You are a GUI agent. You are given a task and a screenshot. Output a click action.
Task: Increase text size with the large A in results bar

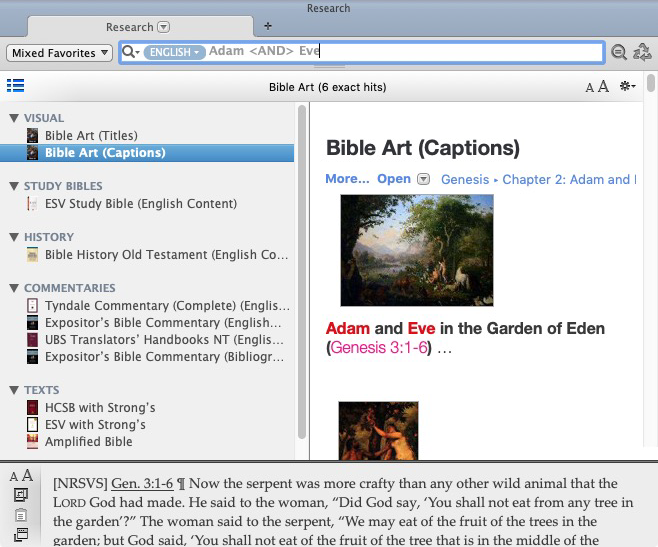[603, 87]
